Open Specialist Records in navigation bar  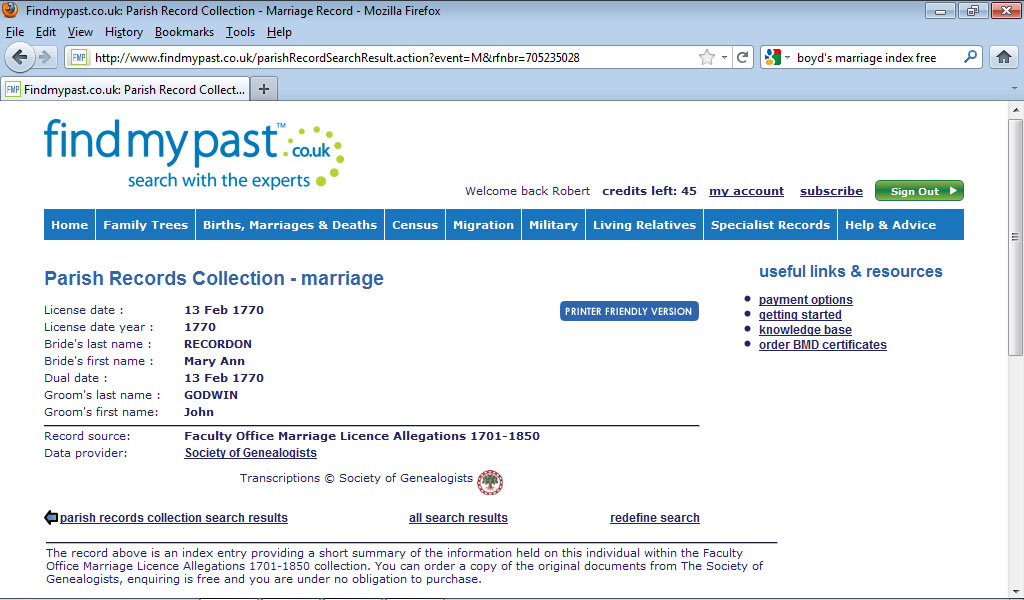tap(771, 225)
